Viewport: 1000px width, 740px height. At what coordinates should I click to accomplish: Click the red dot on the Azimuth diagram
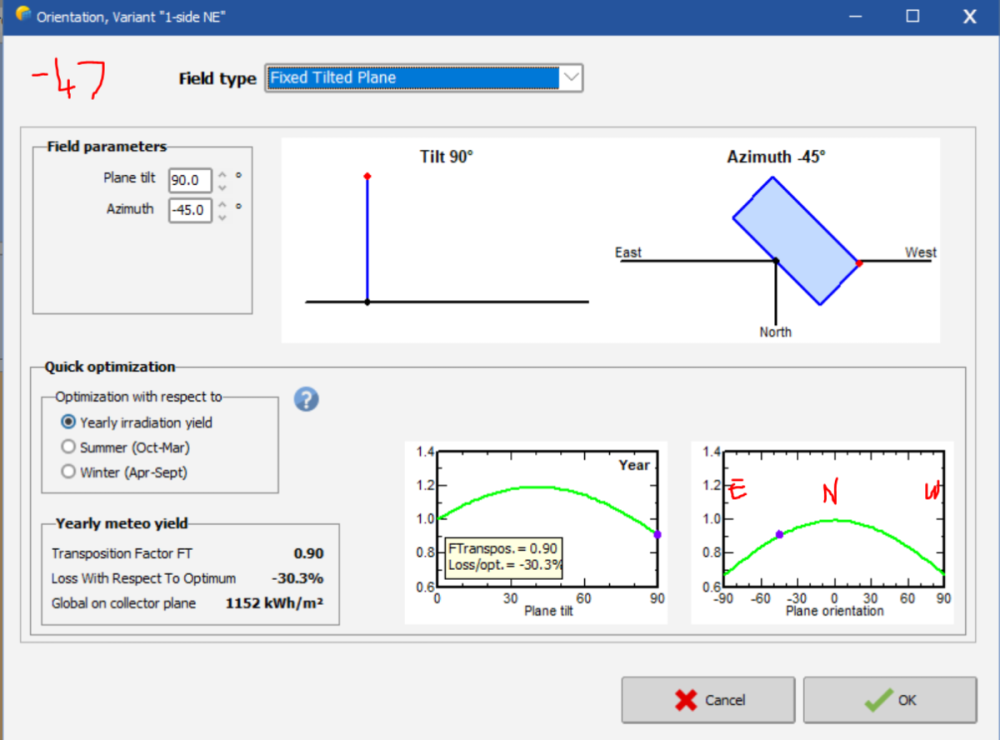(x=859, y=263)
